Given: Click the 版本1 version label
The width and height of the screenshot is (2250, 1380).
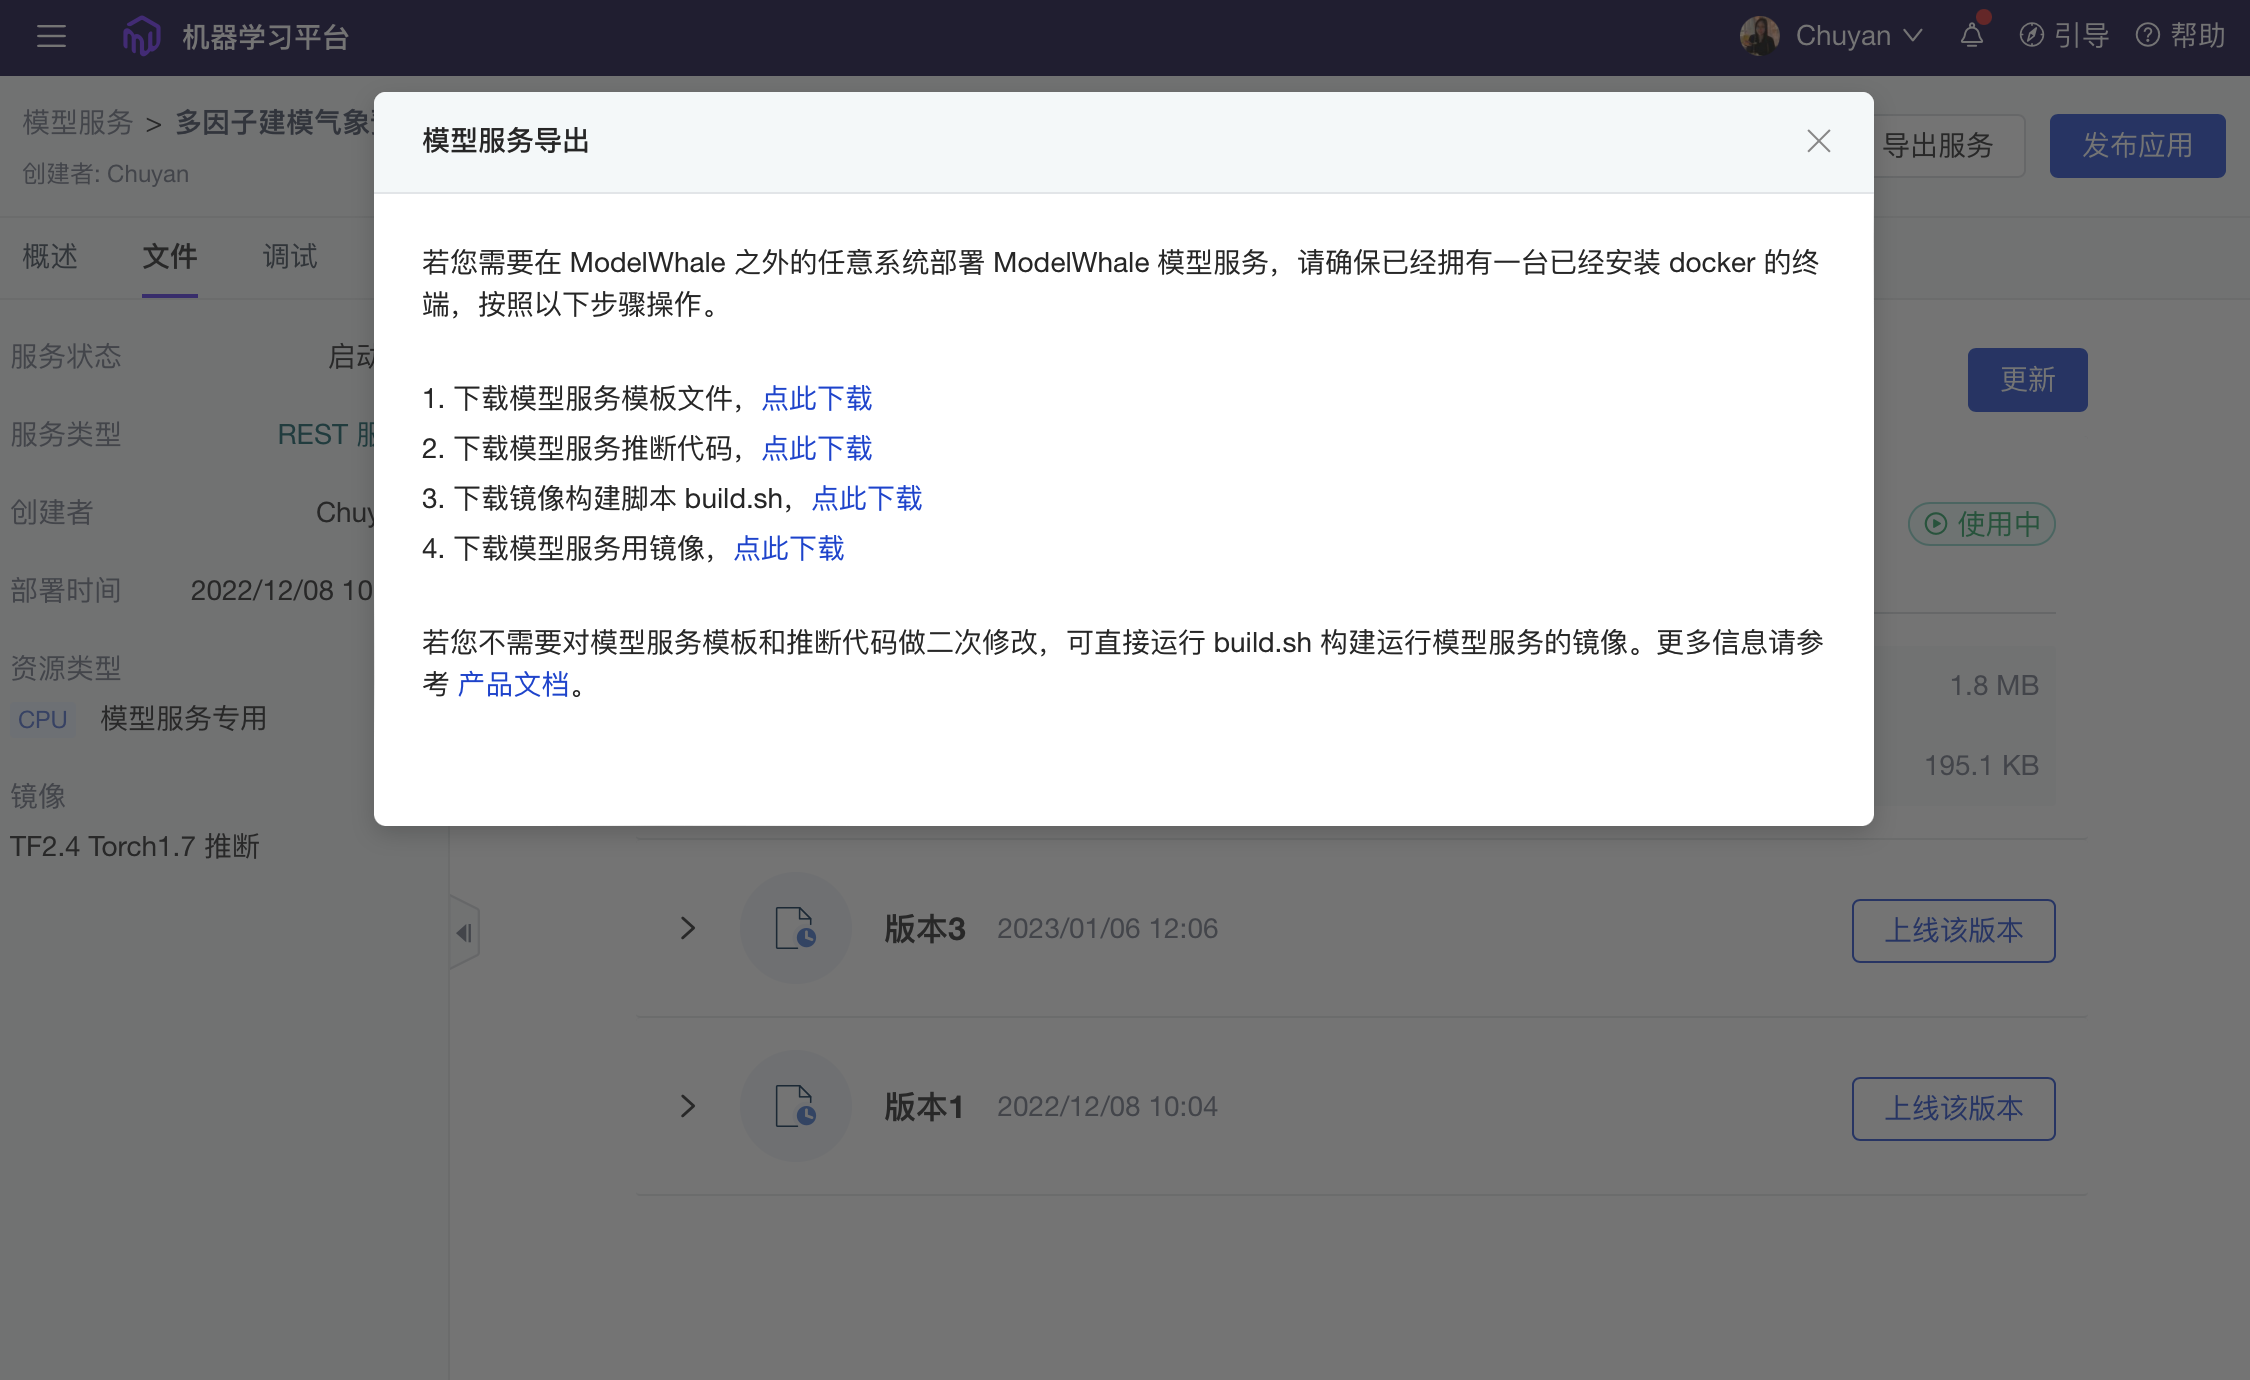Looking at the screenshot, I should (x=924, y=1107).
